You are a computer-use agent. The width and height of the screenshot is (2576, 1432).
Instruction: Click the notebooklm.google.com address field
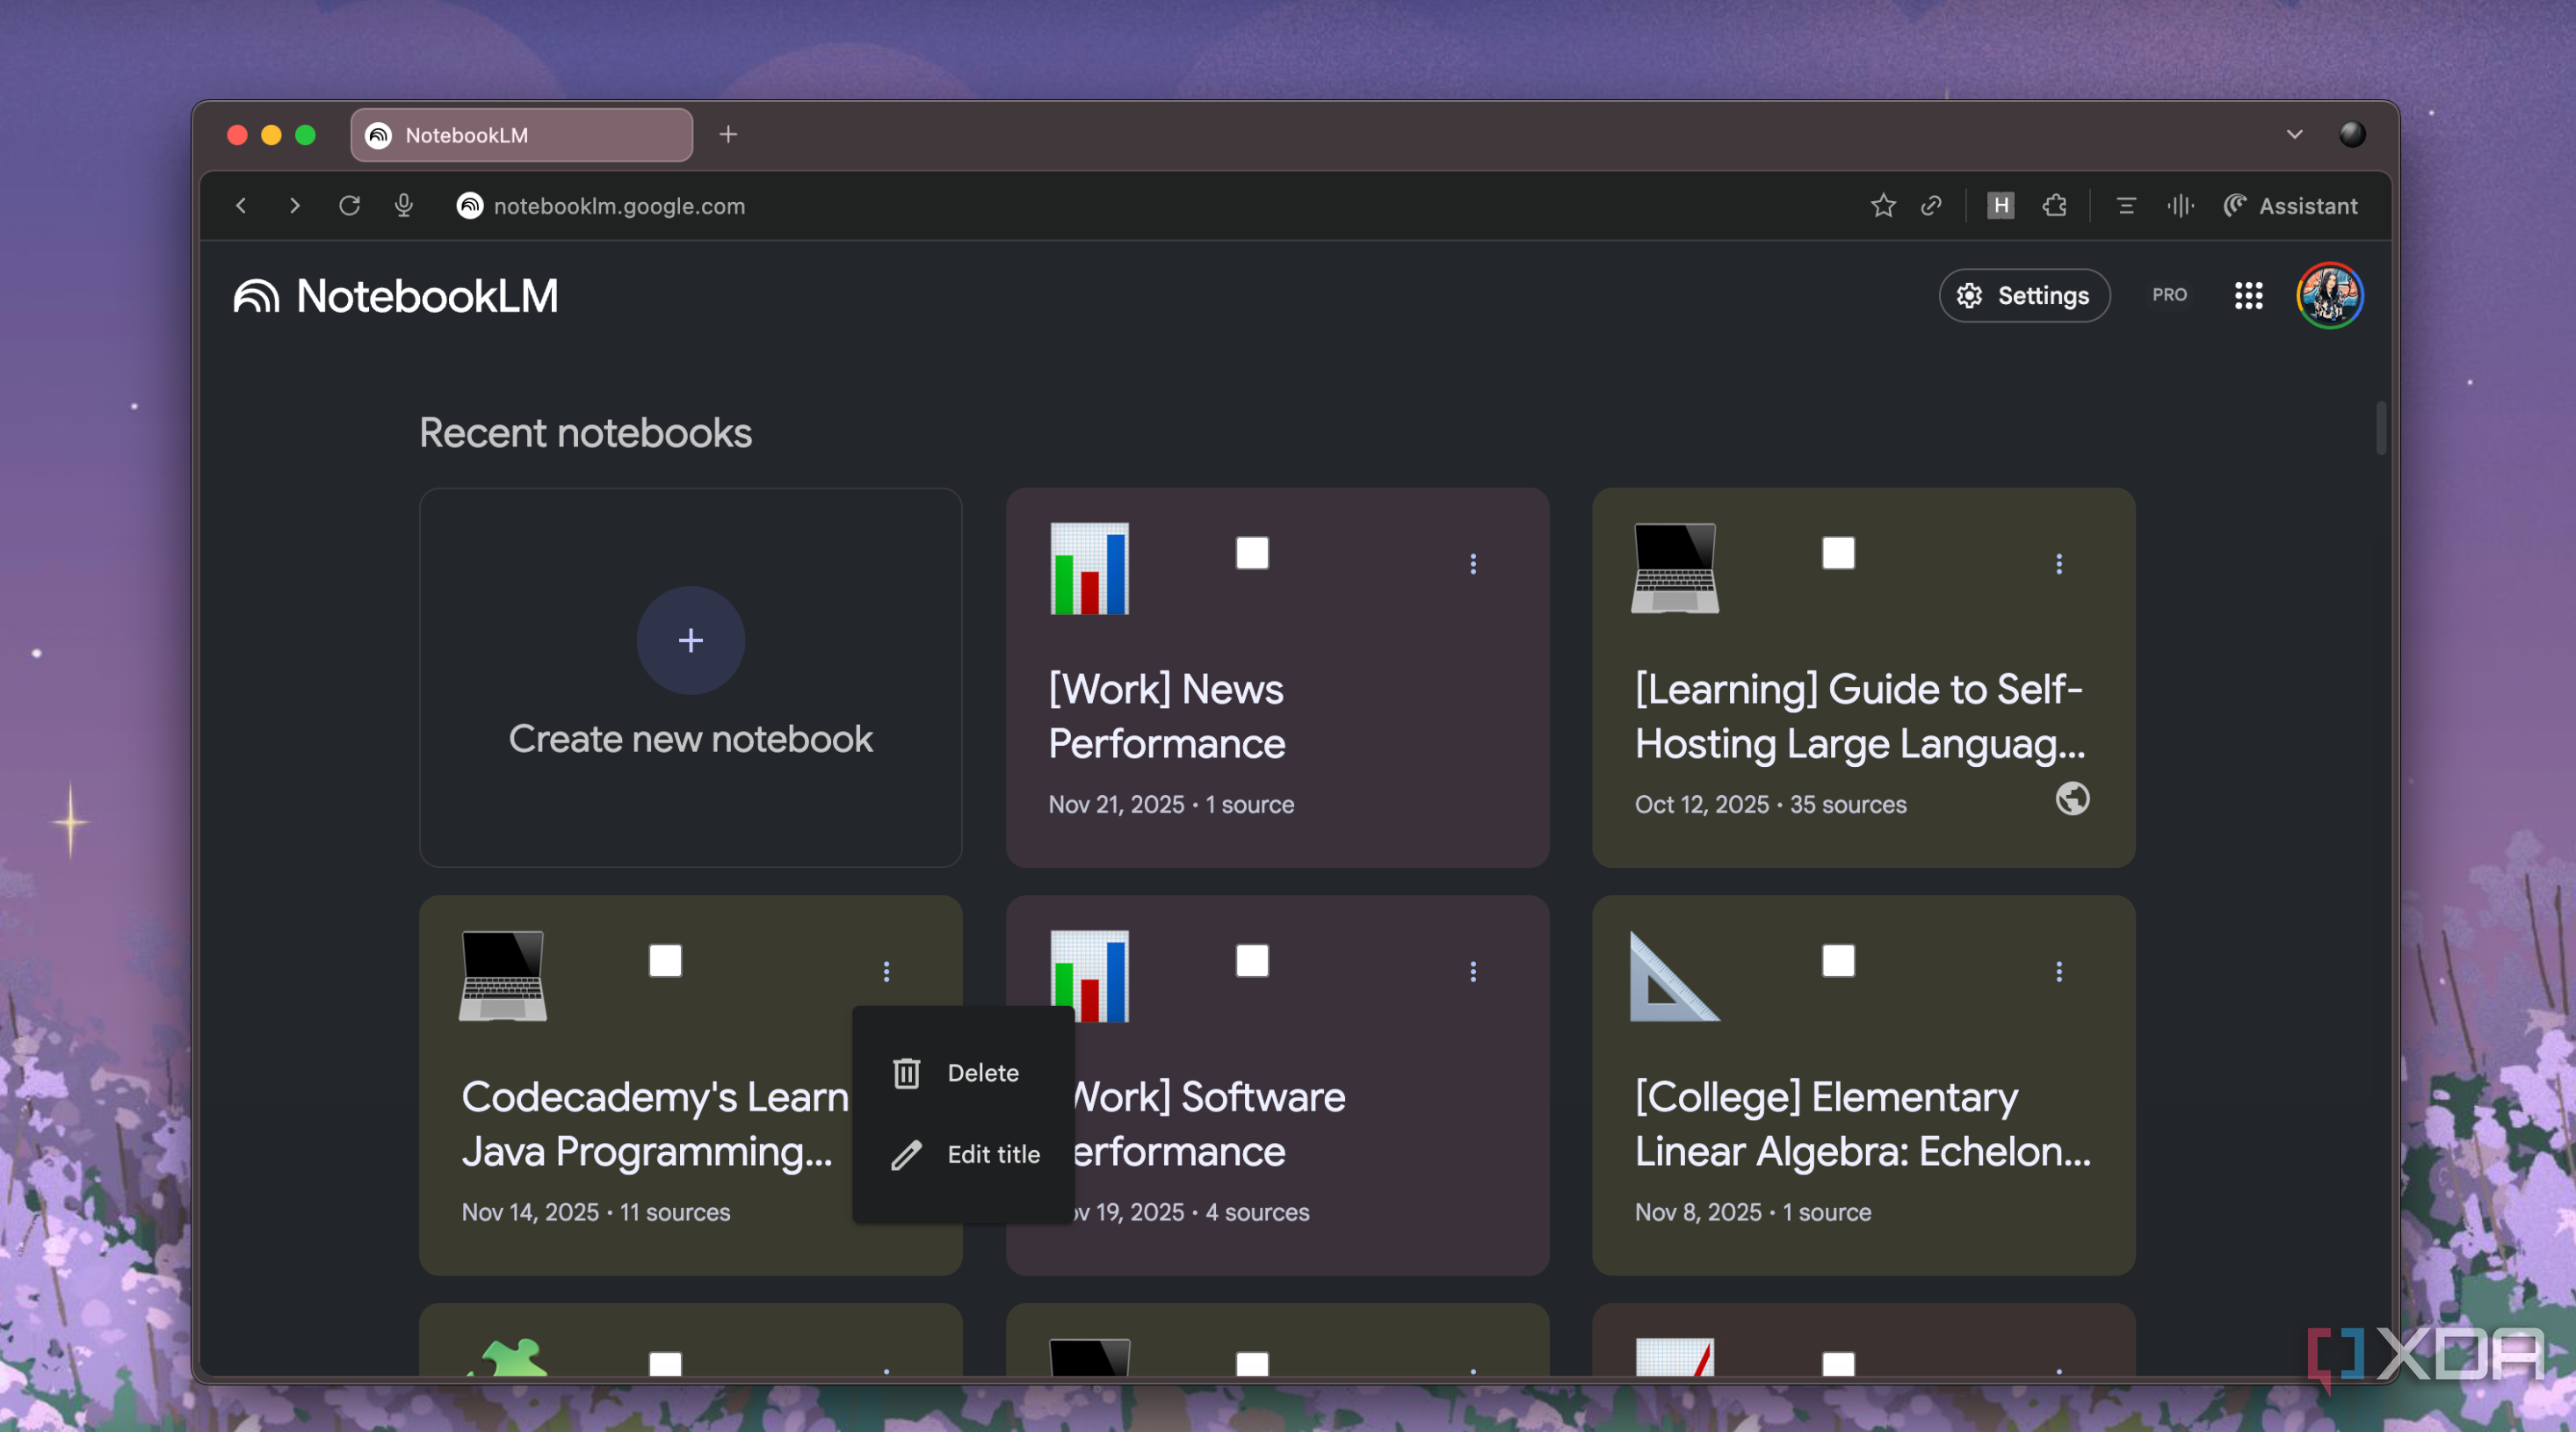(x=619, y=206)
